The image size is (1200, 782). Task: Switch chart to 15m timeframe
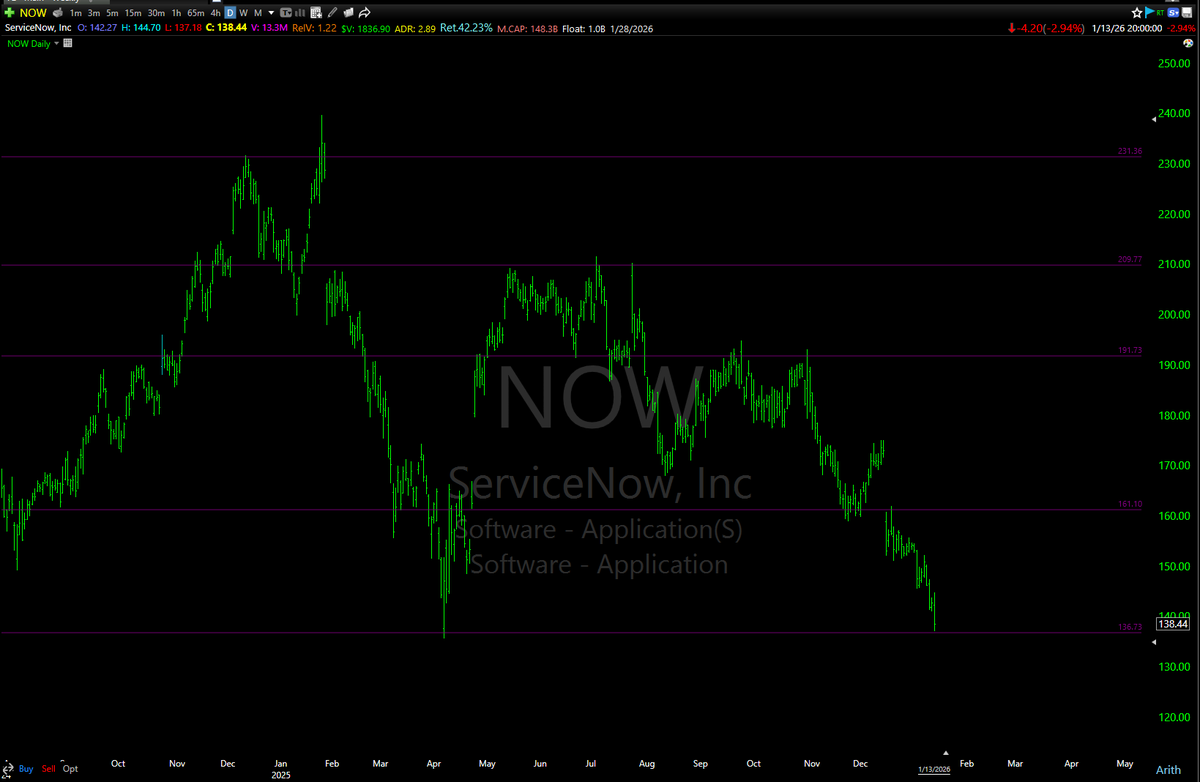[x=133, y=13]
